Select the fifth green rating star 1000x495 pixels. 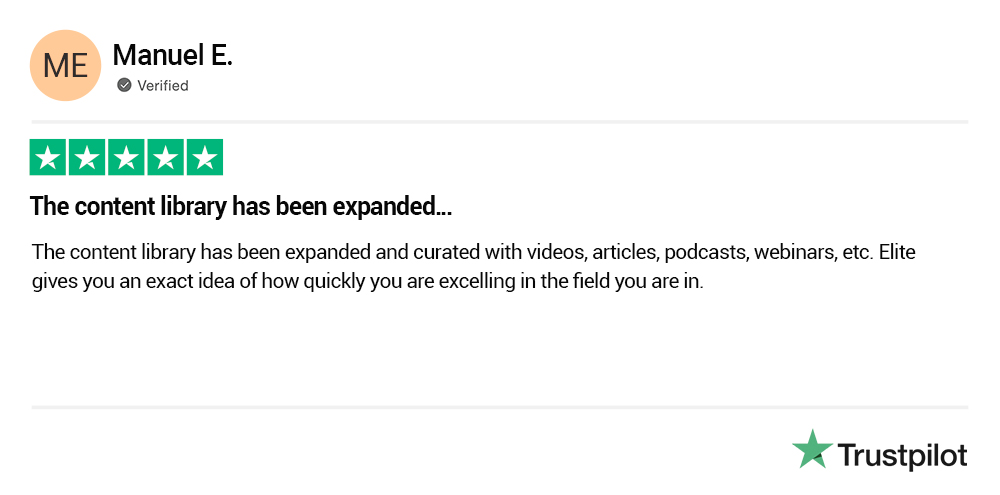[204, 158]
